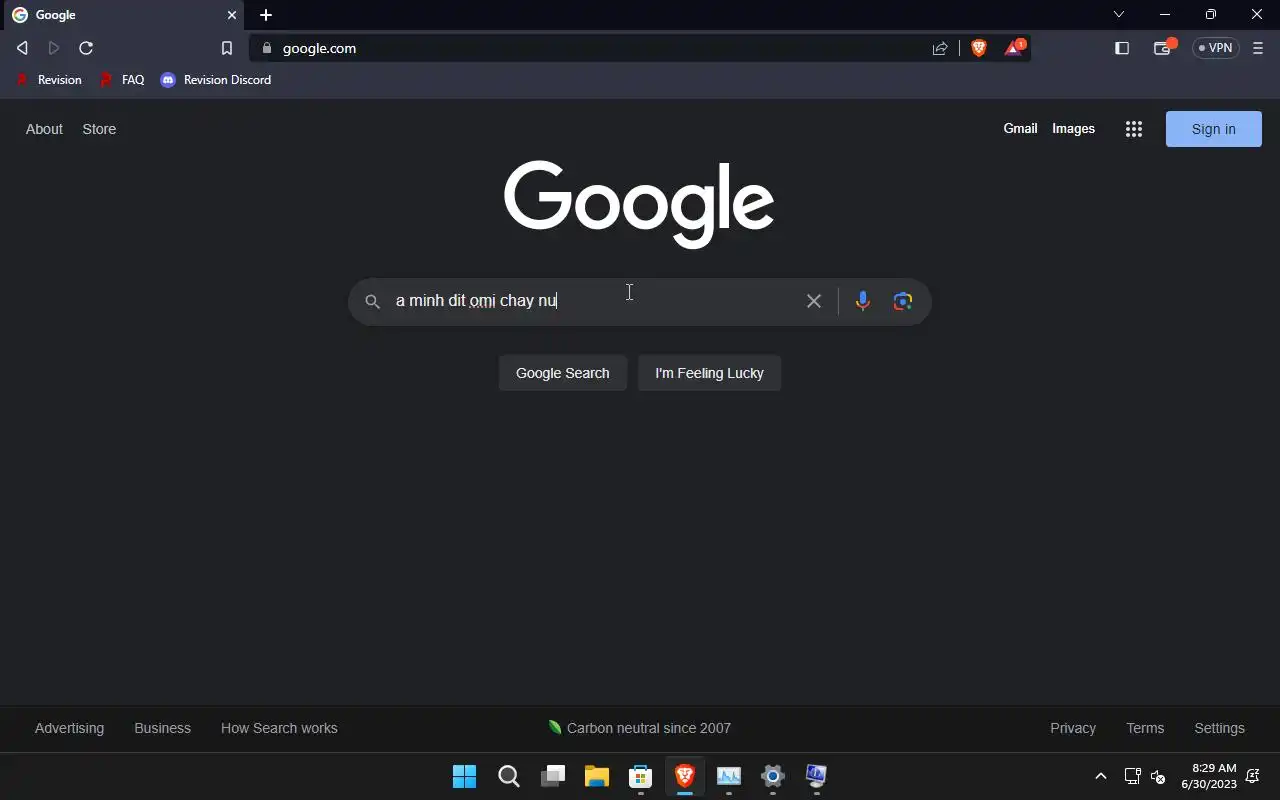Open the FAQ bookmark
The image size is (1280, 800).
122,80
